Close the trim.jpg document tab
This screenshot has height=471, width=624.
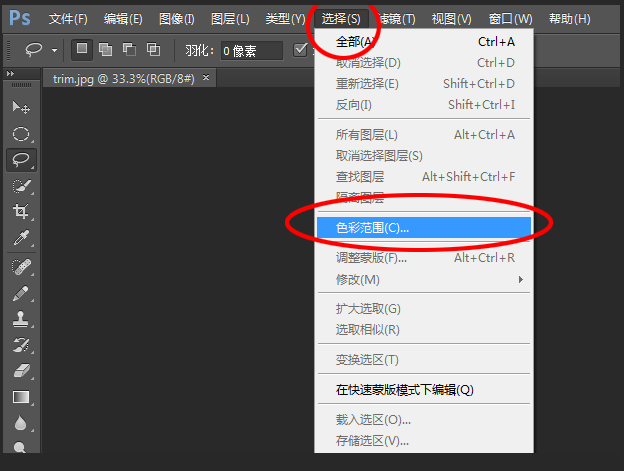pos(206,78)
